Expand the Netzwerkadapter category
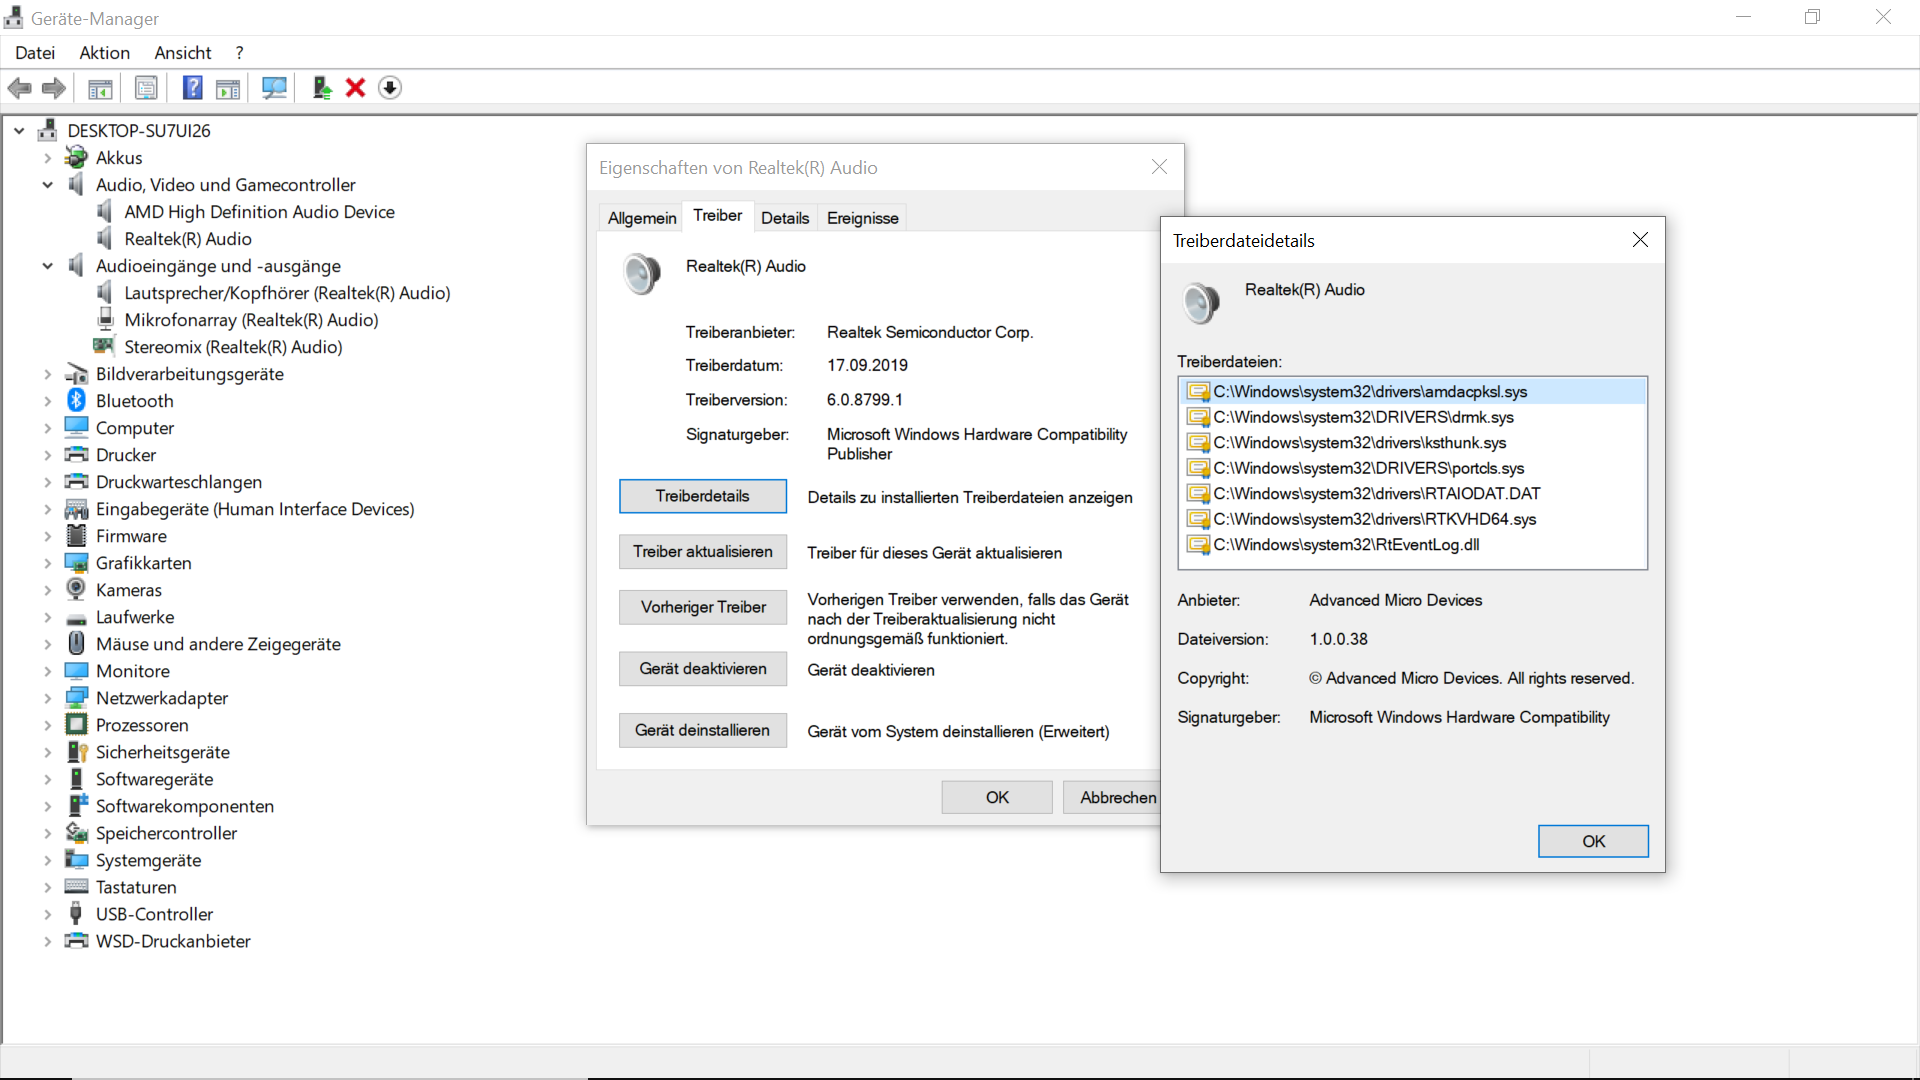This screenshot has width=1920, height=1080. pyautogui.click(x=47, y=698)
